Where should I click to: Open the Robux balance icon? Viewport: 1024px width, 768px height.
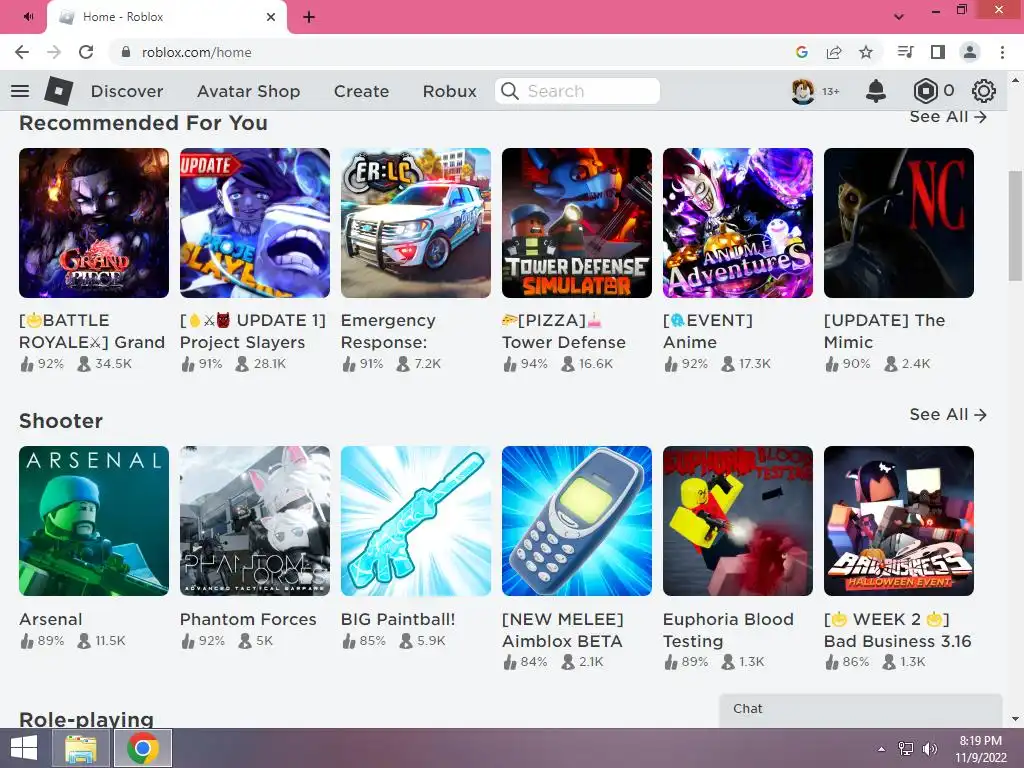click(925, 91)
